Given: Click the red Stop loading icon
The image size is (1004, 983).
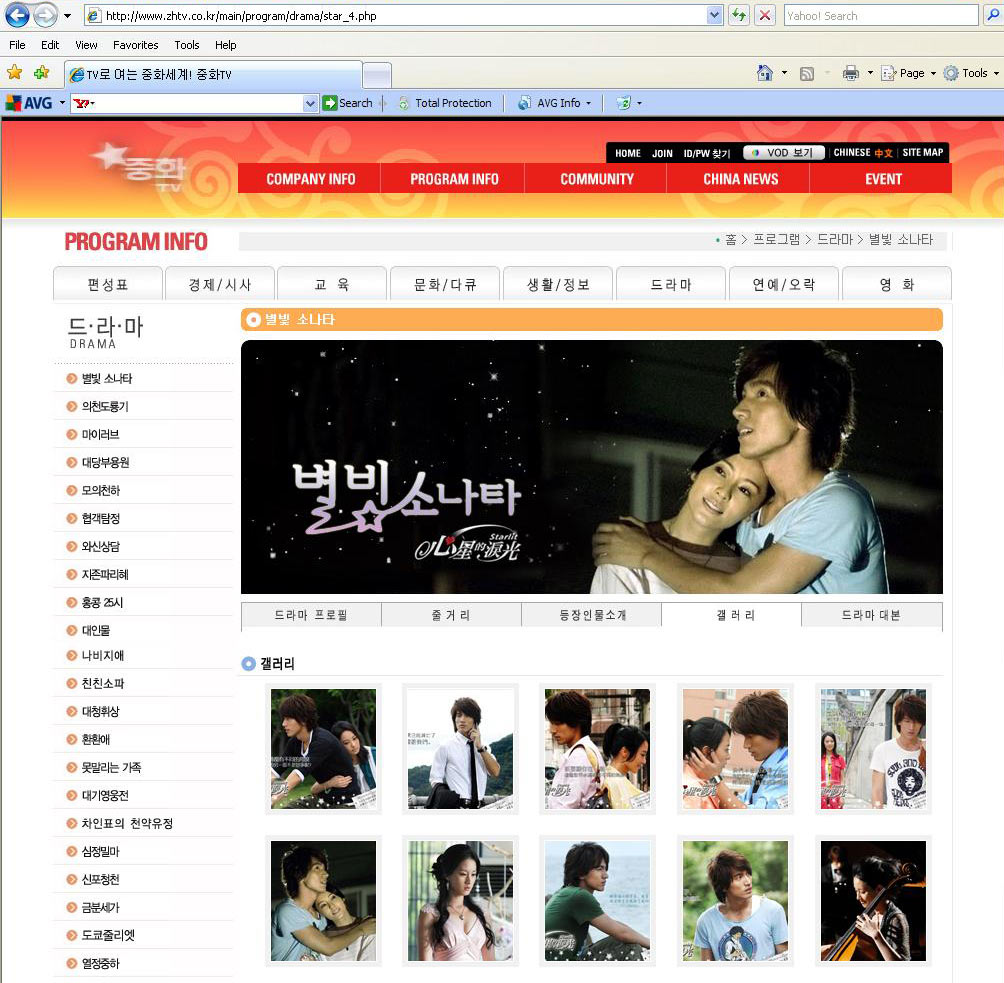Looking at the screenshot, I should pyautogui.click(x=765, y=15).
